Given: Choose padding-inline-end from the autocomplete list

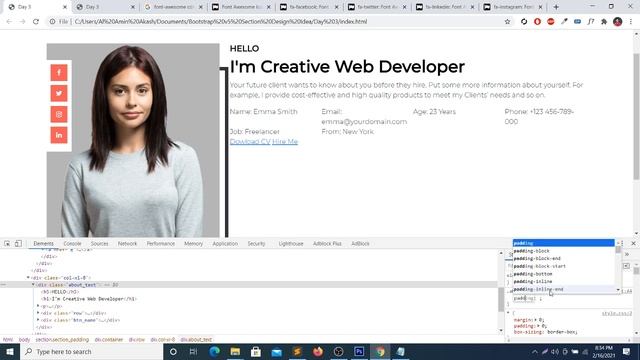Looking at the screenshot, I should 564,289.
